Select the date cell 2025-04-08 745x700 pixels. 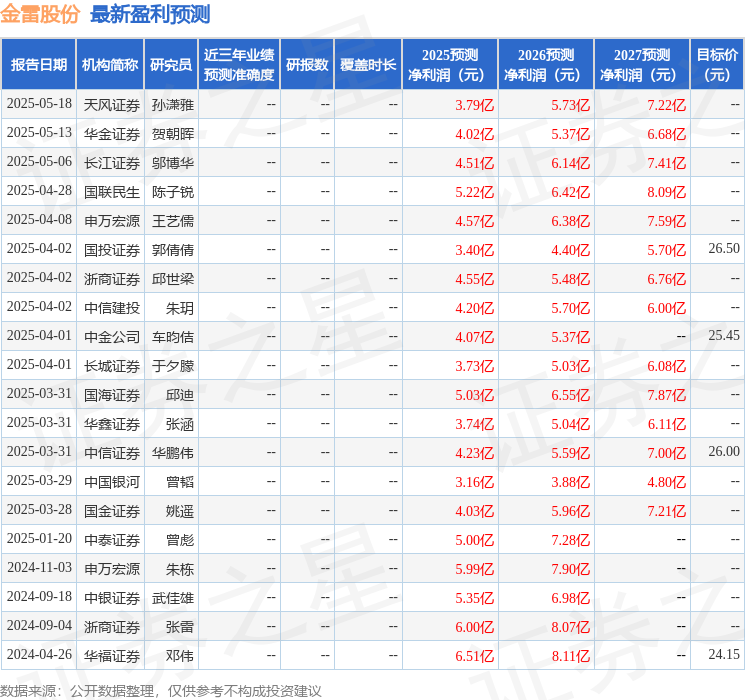pyautogui.click(x=39, y=220)
